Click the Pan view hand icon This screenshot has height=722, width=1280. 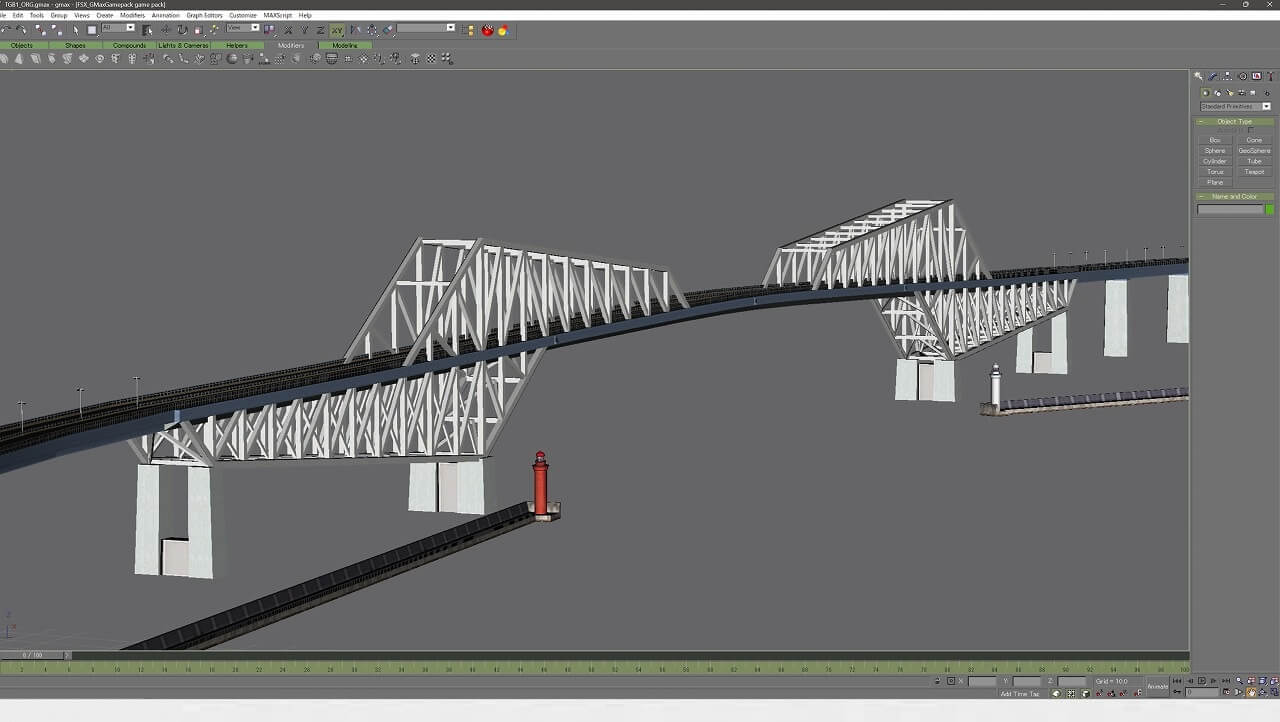pos(1251,692)
